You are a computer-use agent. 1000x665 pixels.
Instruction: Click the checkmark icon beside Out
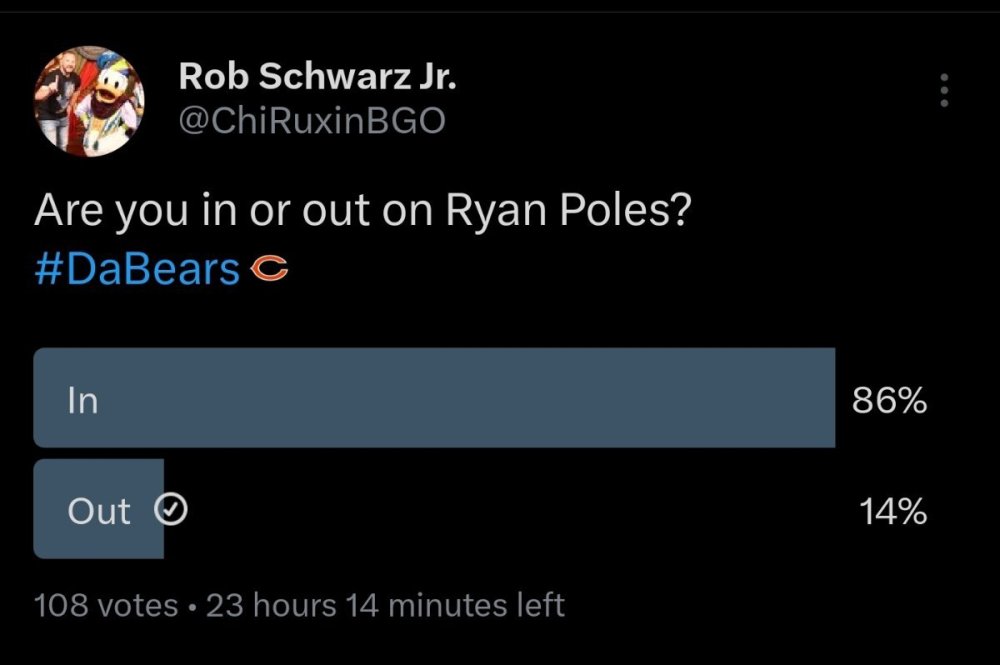[172, 511]
